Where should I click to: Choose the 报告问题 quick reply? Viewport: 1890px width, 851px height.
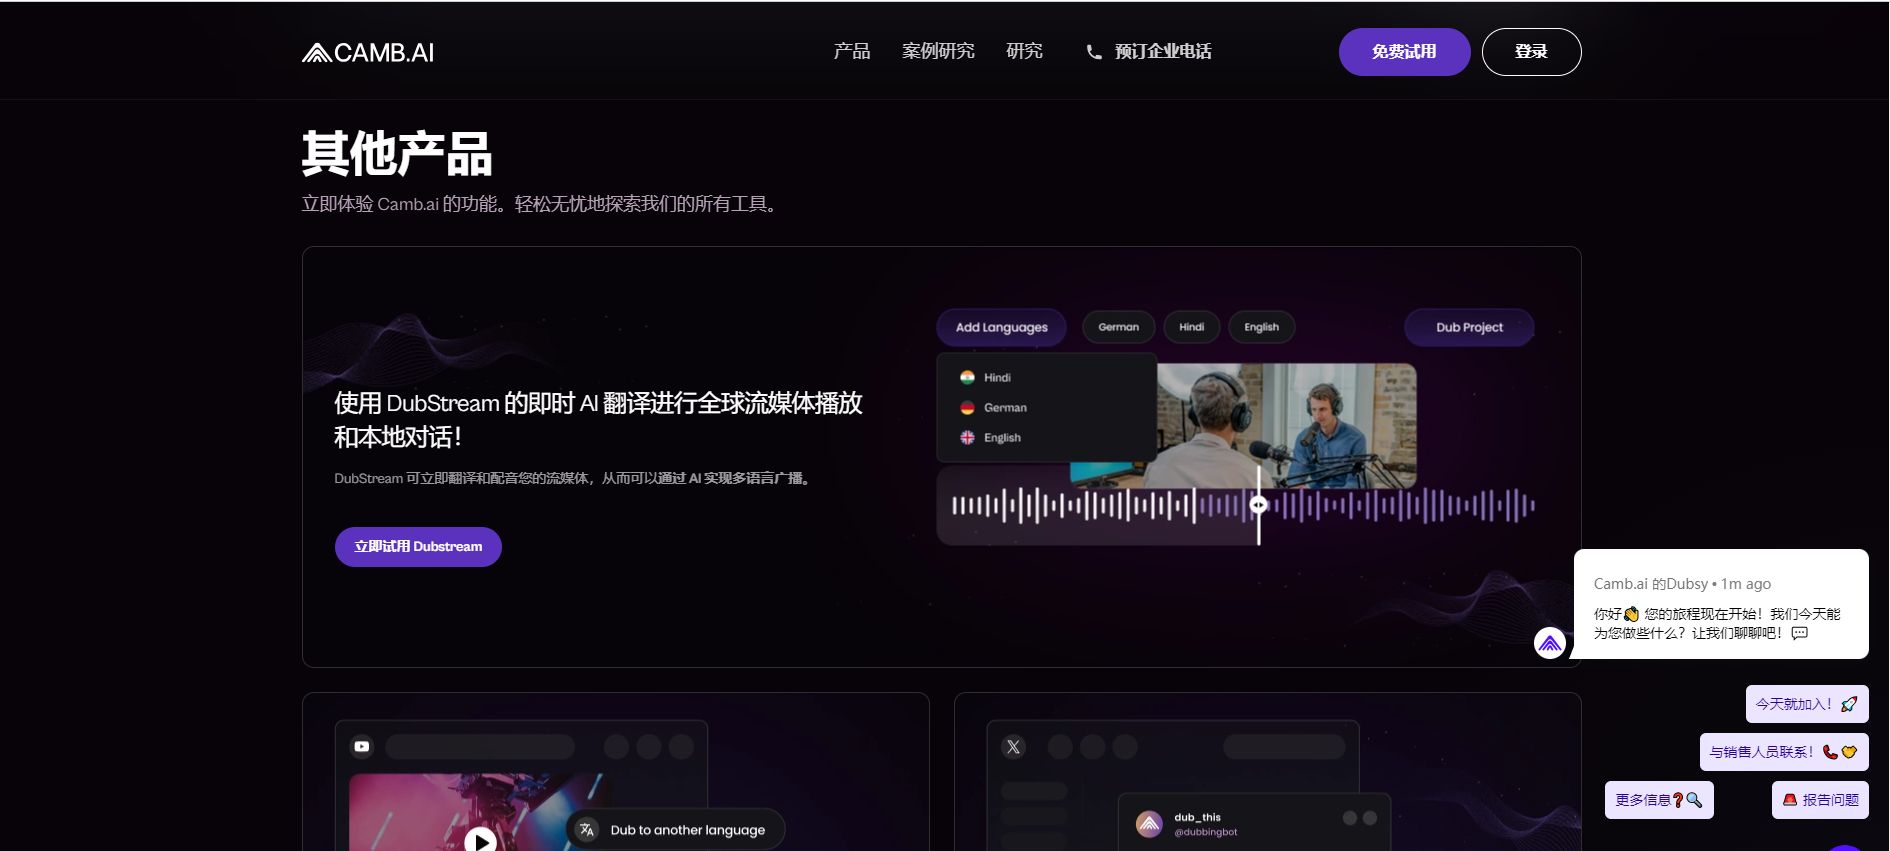tap(1820, 800)
